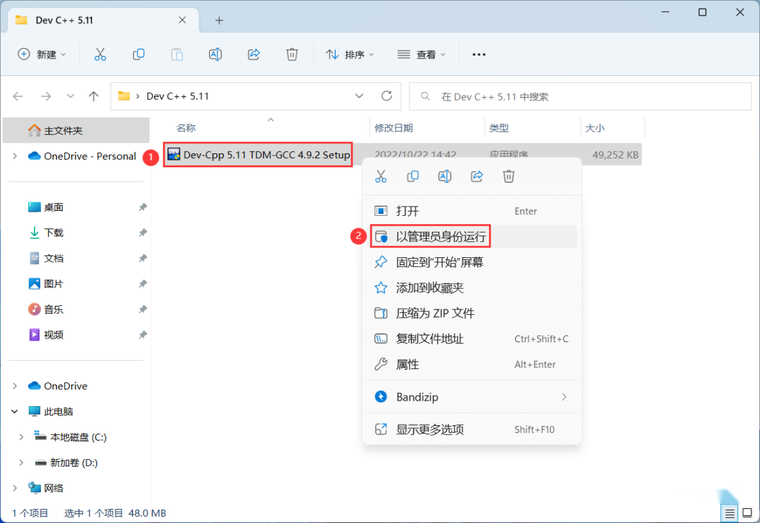Click the address bar path Dev C++ 5.11
This screenshot has width=760, height=523.
177,96
